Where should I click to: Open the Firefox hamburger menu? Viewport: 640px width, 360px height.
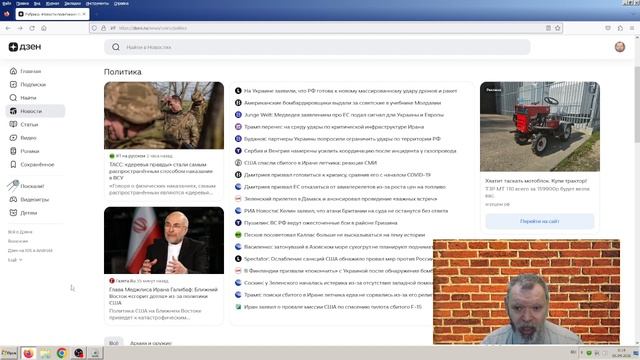pos(632,28)
